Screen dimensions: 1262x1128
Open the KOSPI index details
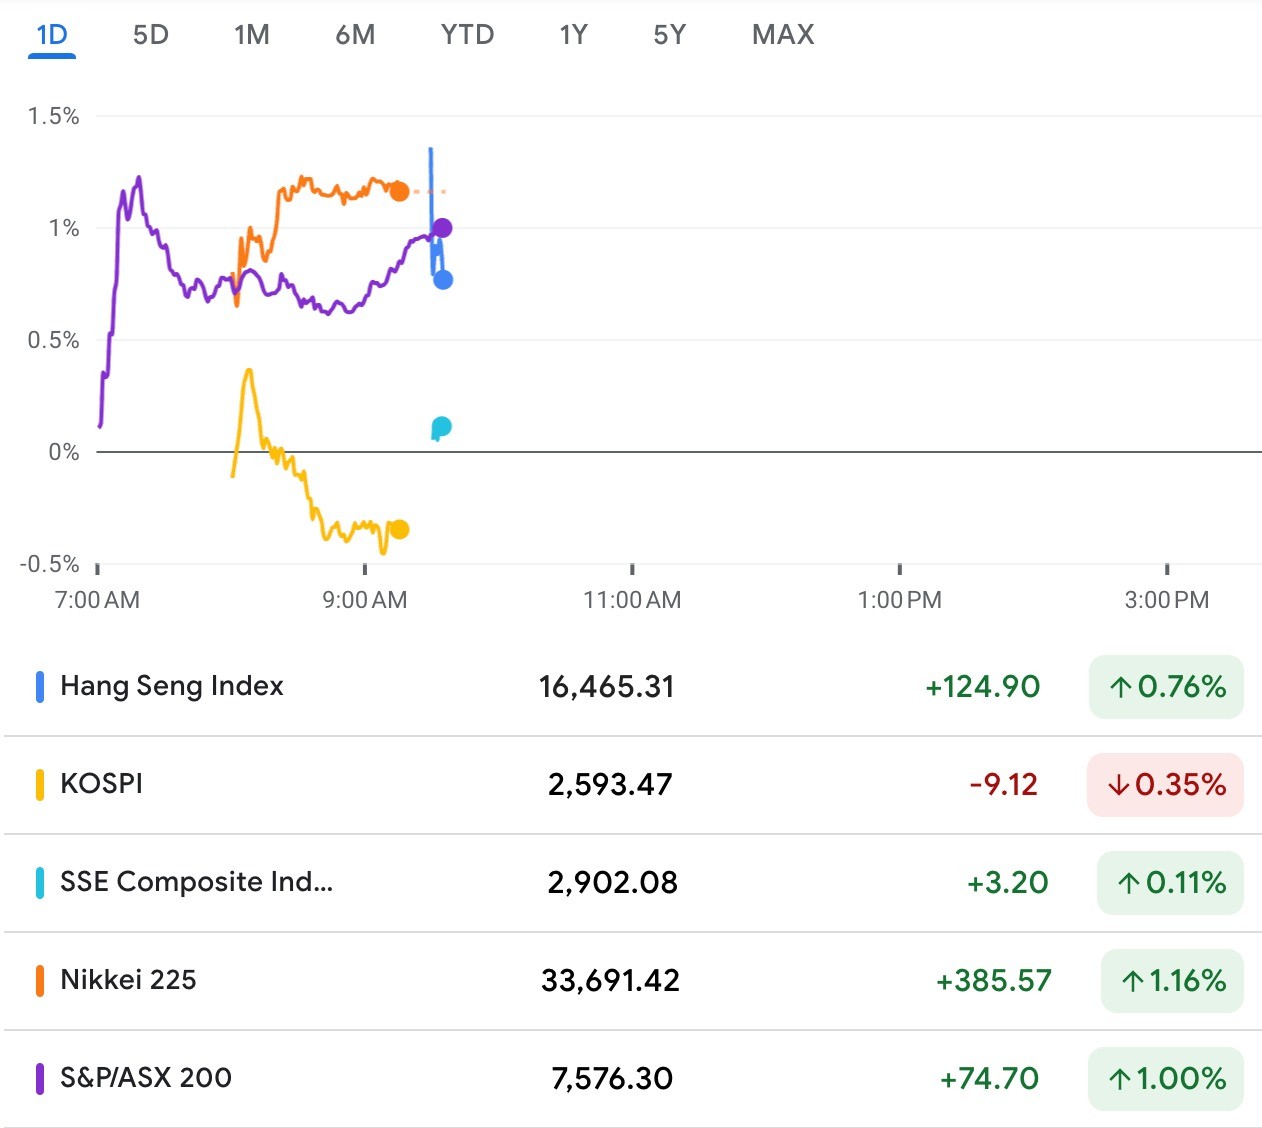click(x=101, y=784)
